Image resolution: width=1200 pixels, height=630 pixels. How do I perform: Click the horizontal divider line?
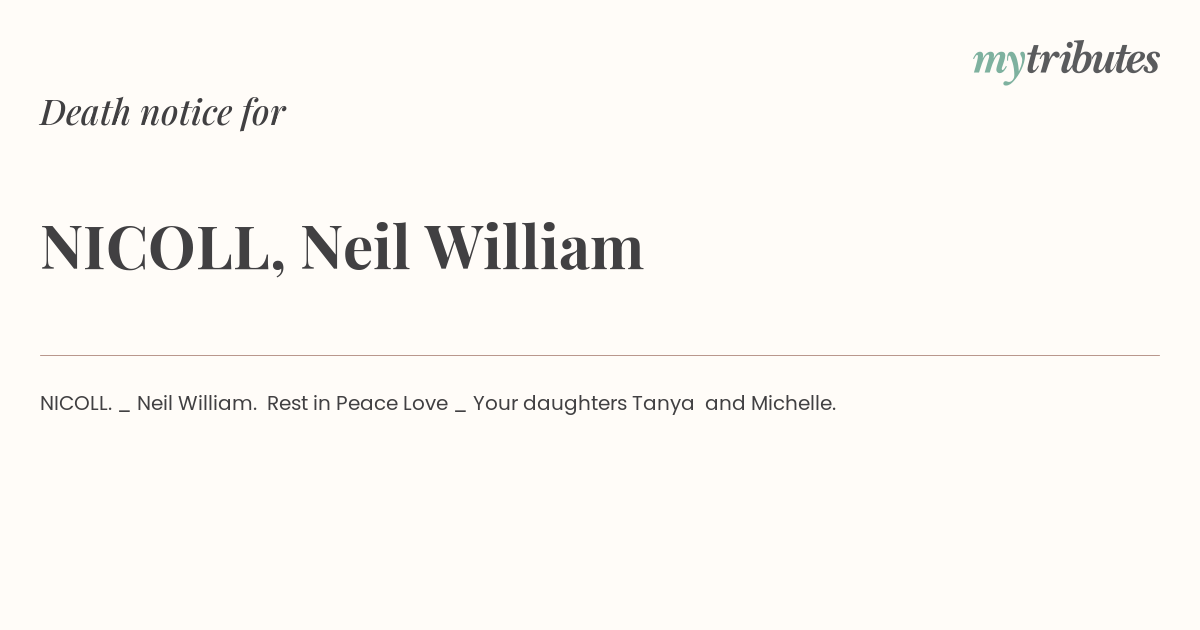tap(600, 355)
